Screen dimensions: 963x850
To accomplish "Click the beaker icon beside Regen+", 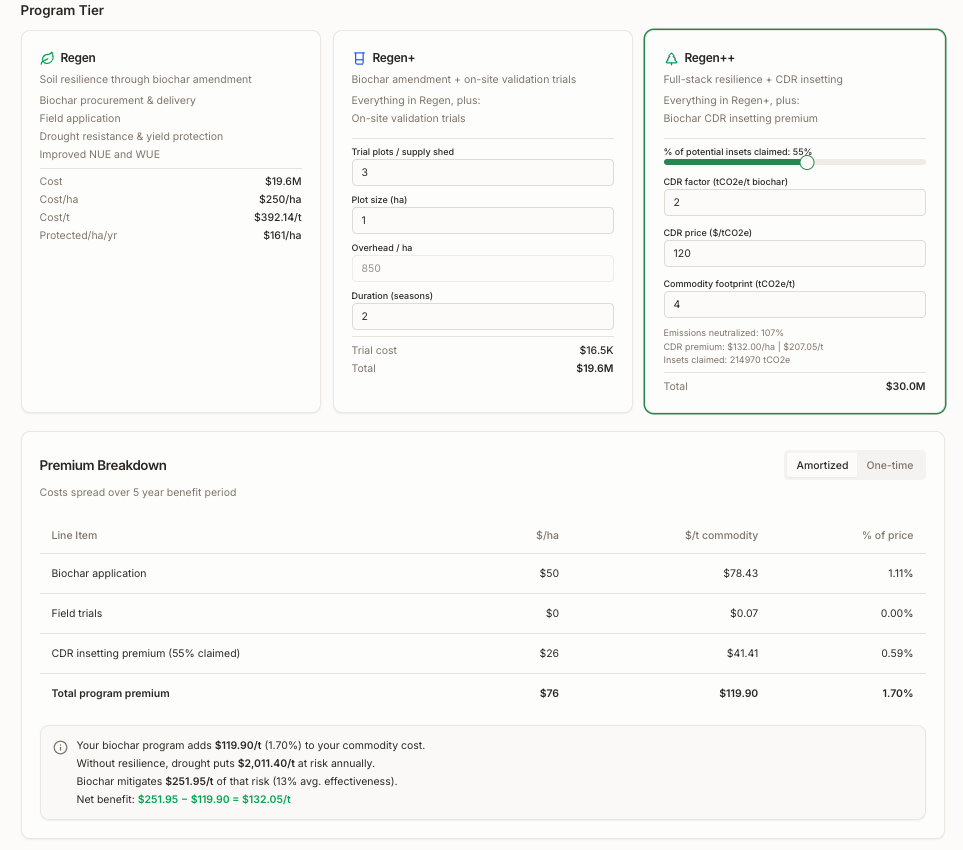I will 359,58.
